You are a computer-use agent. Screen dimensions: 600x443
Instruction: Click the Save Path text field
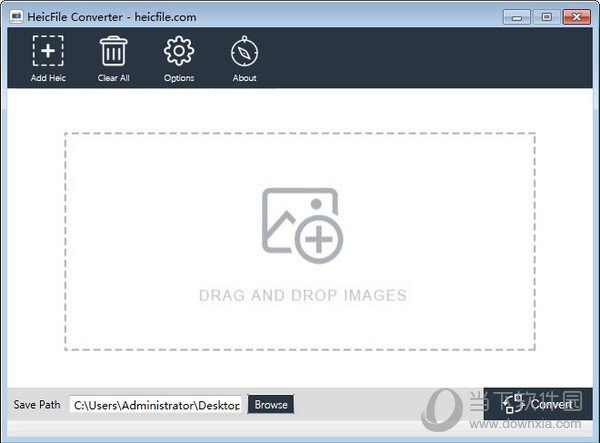tap(155, 405)
